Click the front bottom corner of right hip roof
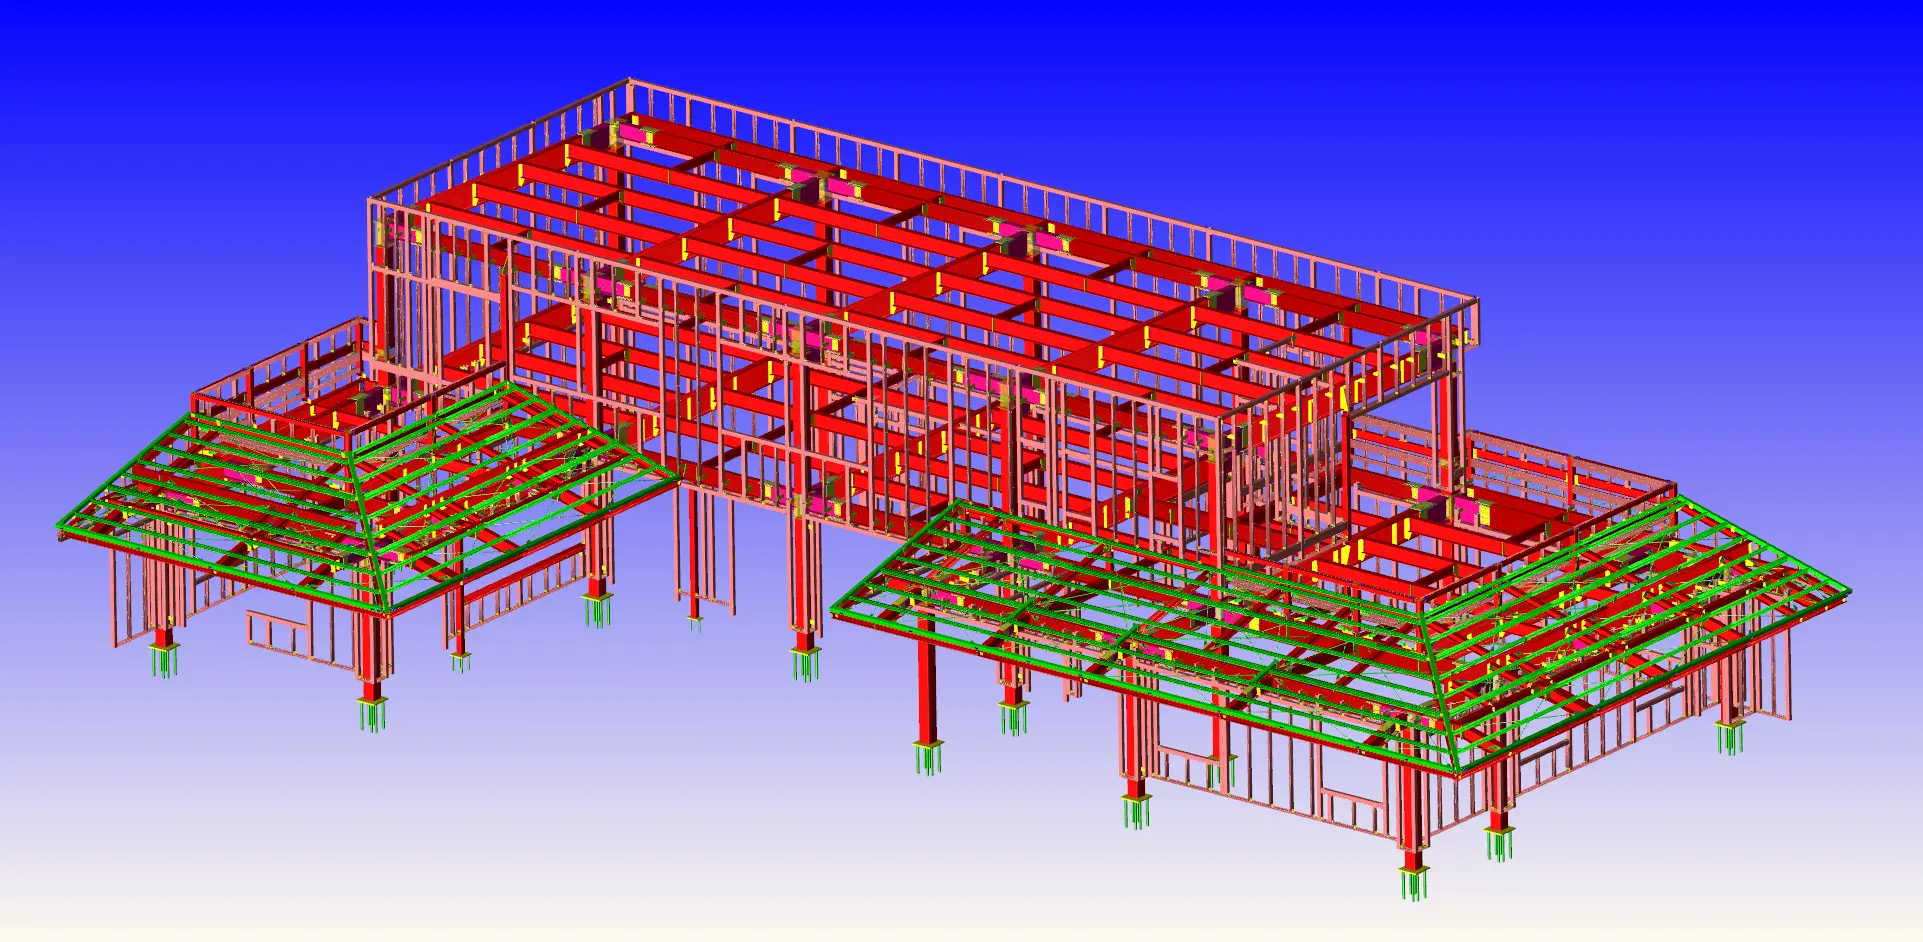The image size is (1923, 942). 1456,772
